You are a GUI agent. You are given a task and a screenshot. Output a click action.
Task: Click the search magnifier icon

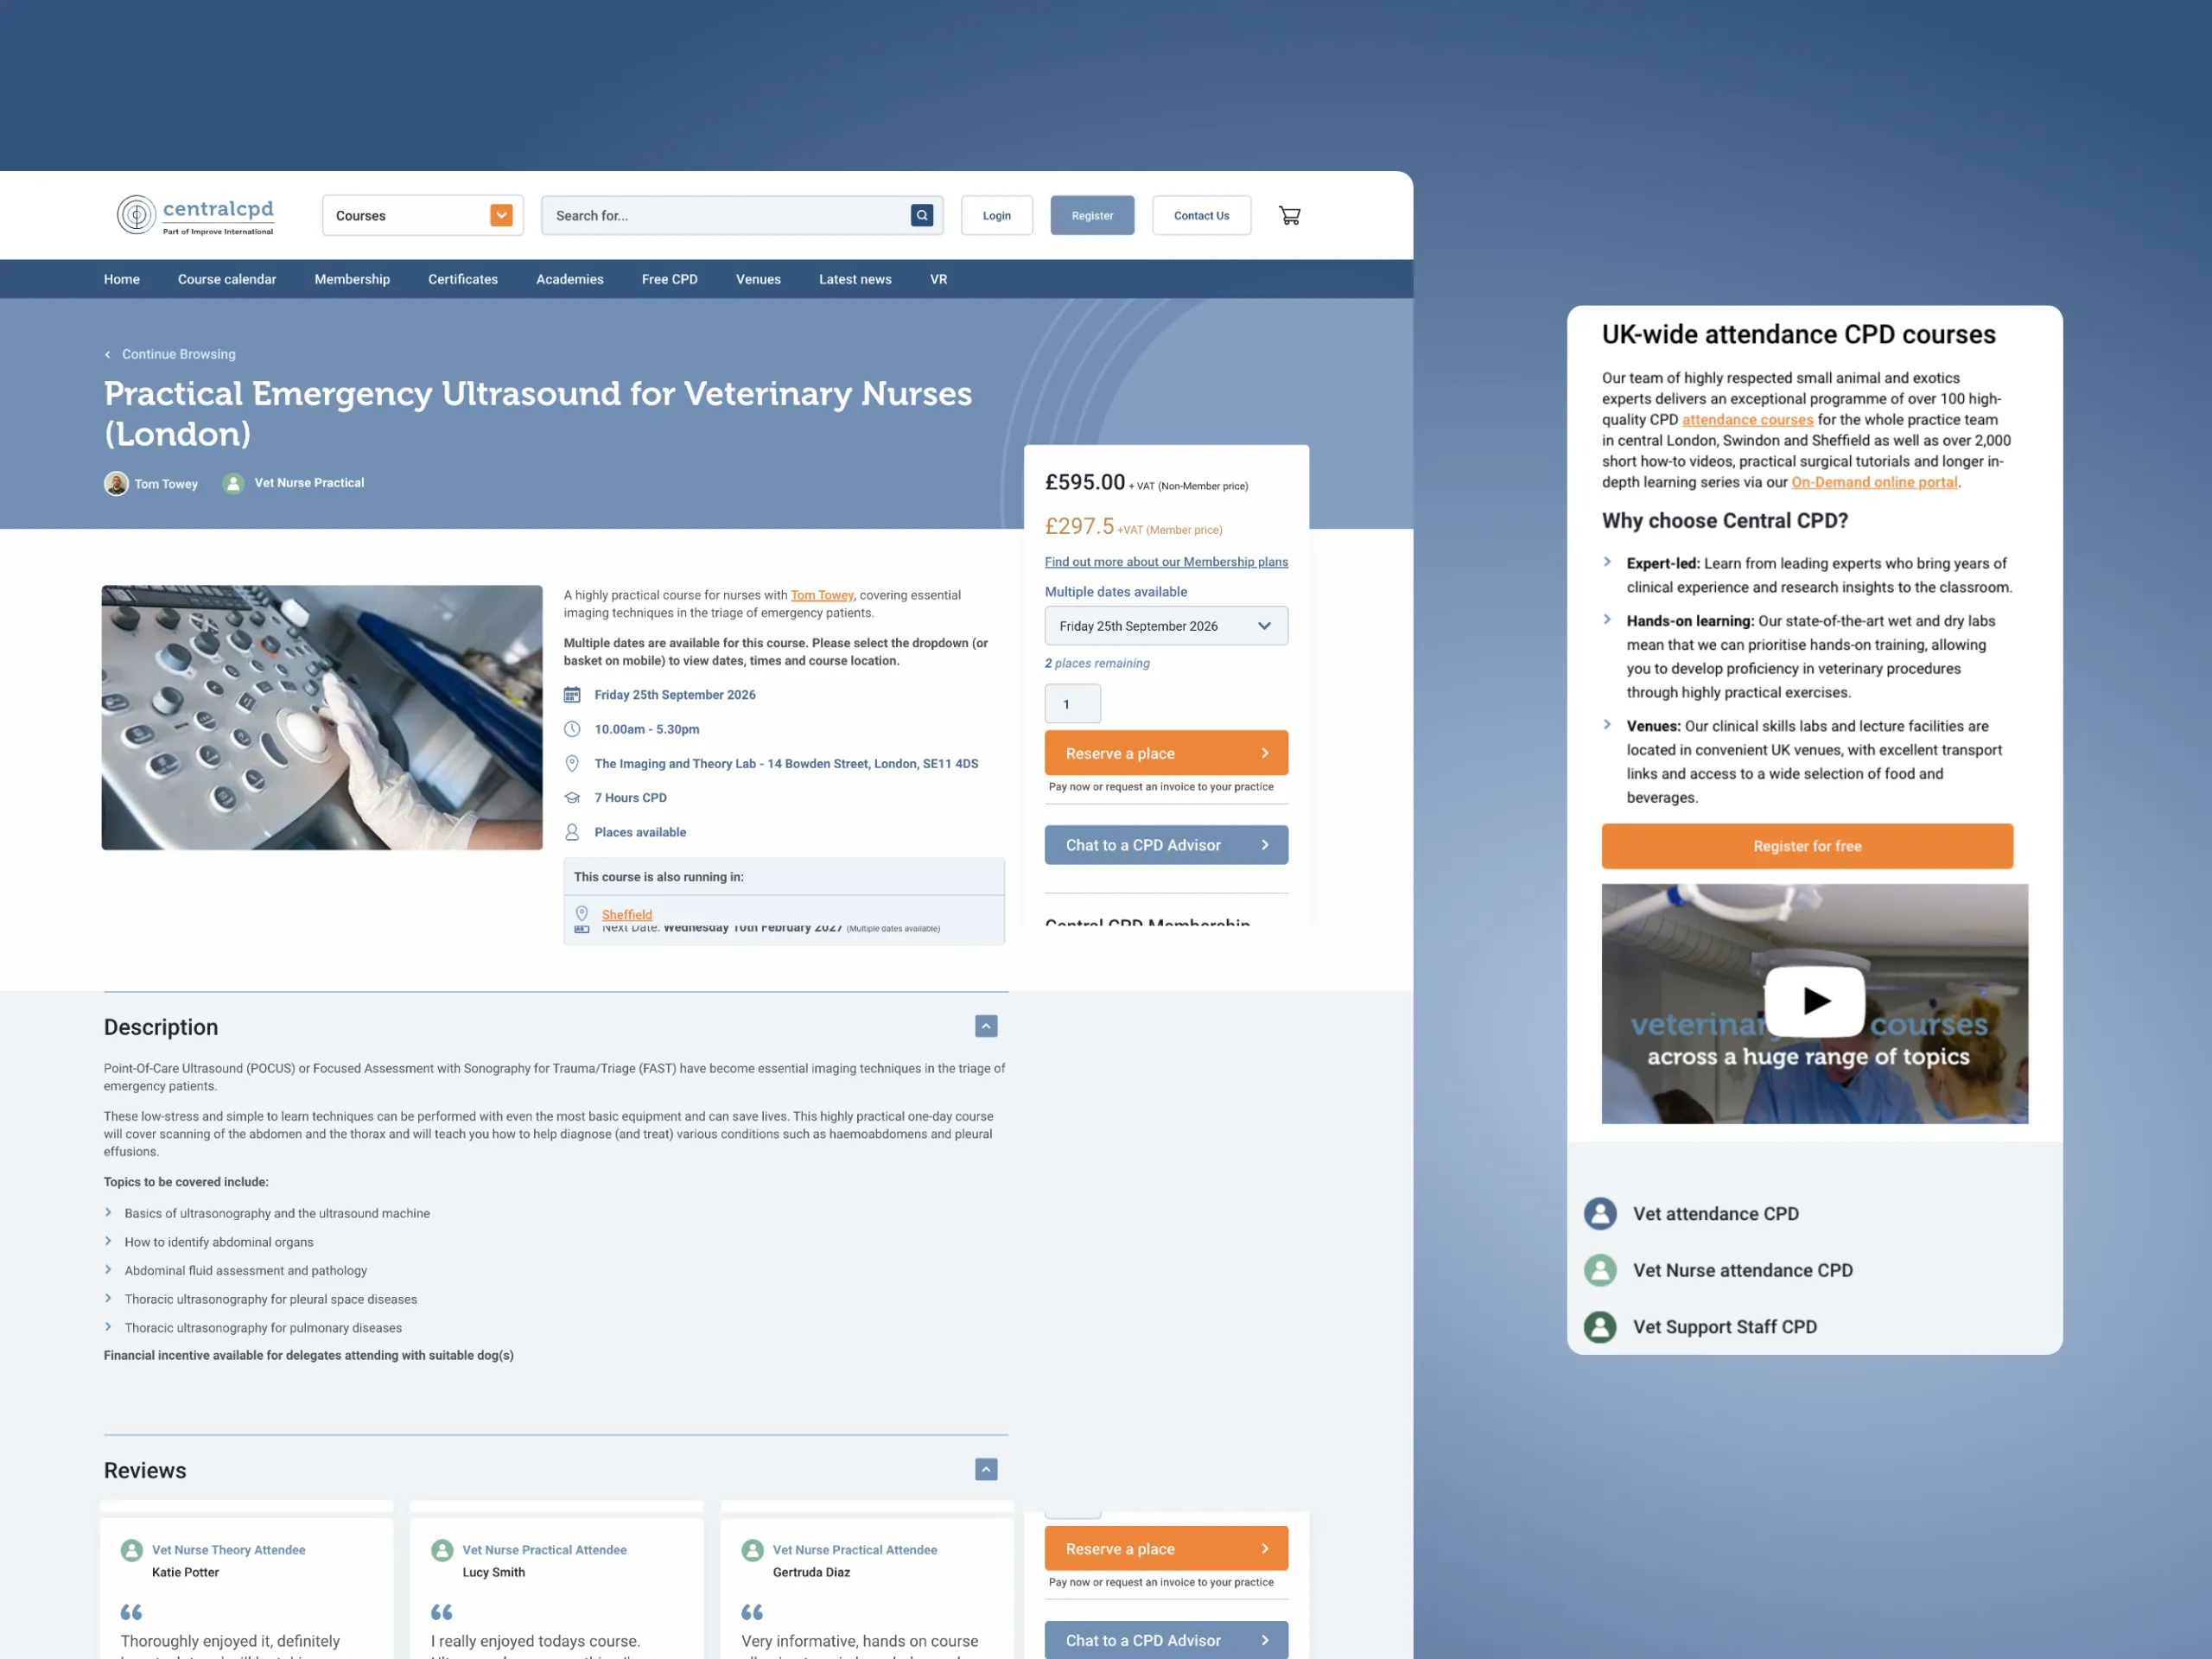click(921, 215)
